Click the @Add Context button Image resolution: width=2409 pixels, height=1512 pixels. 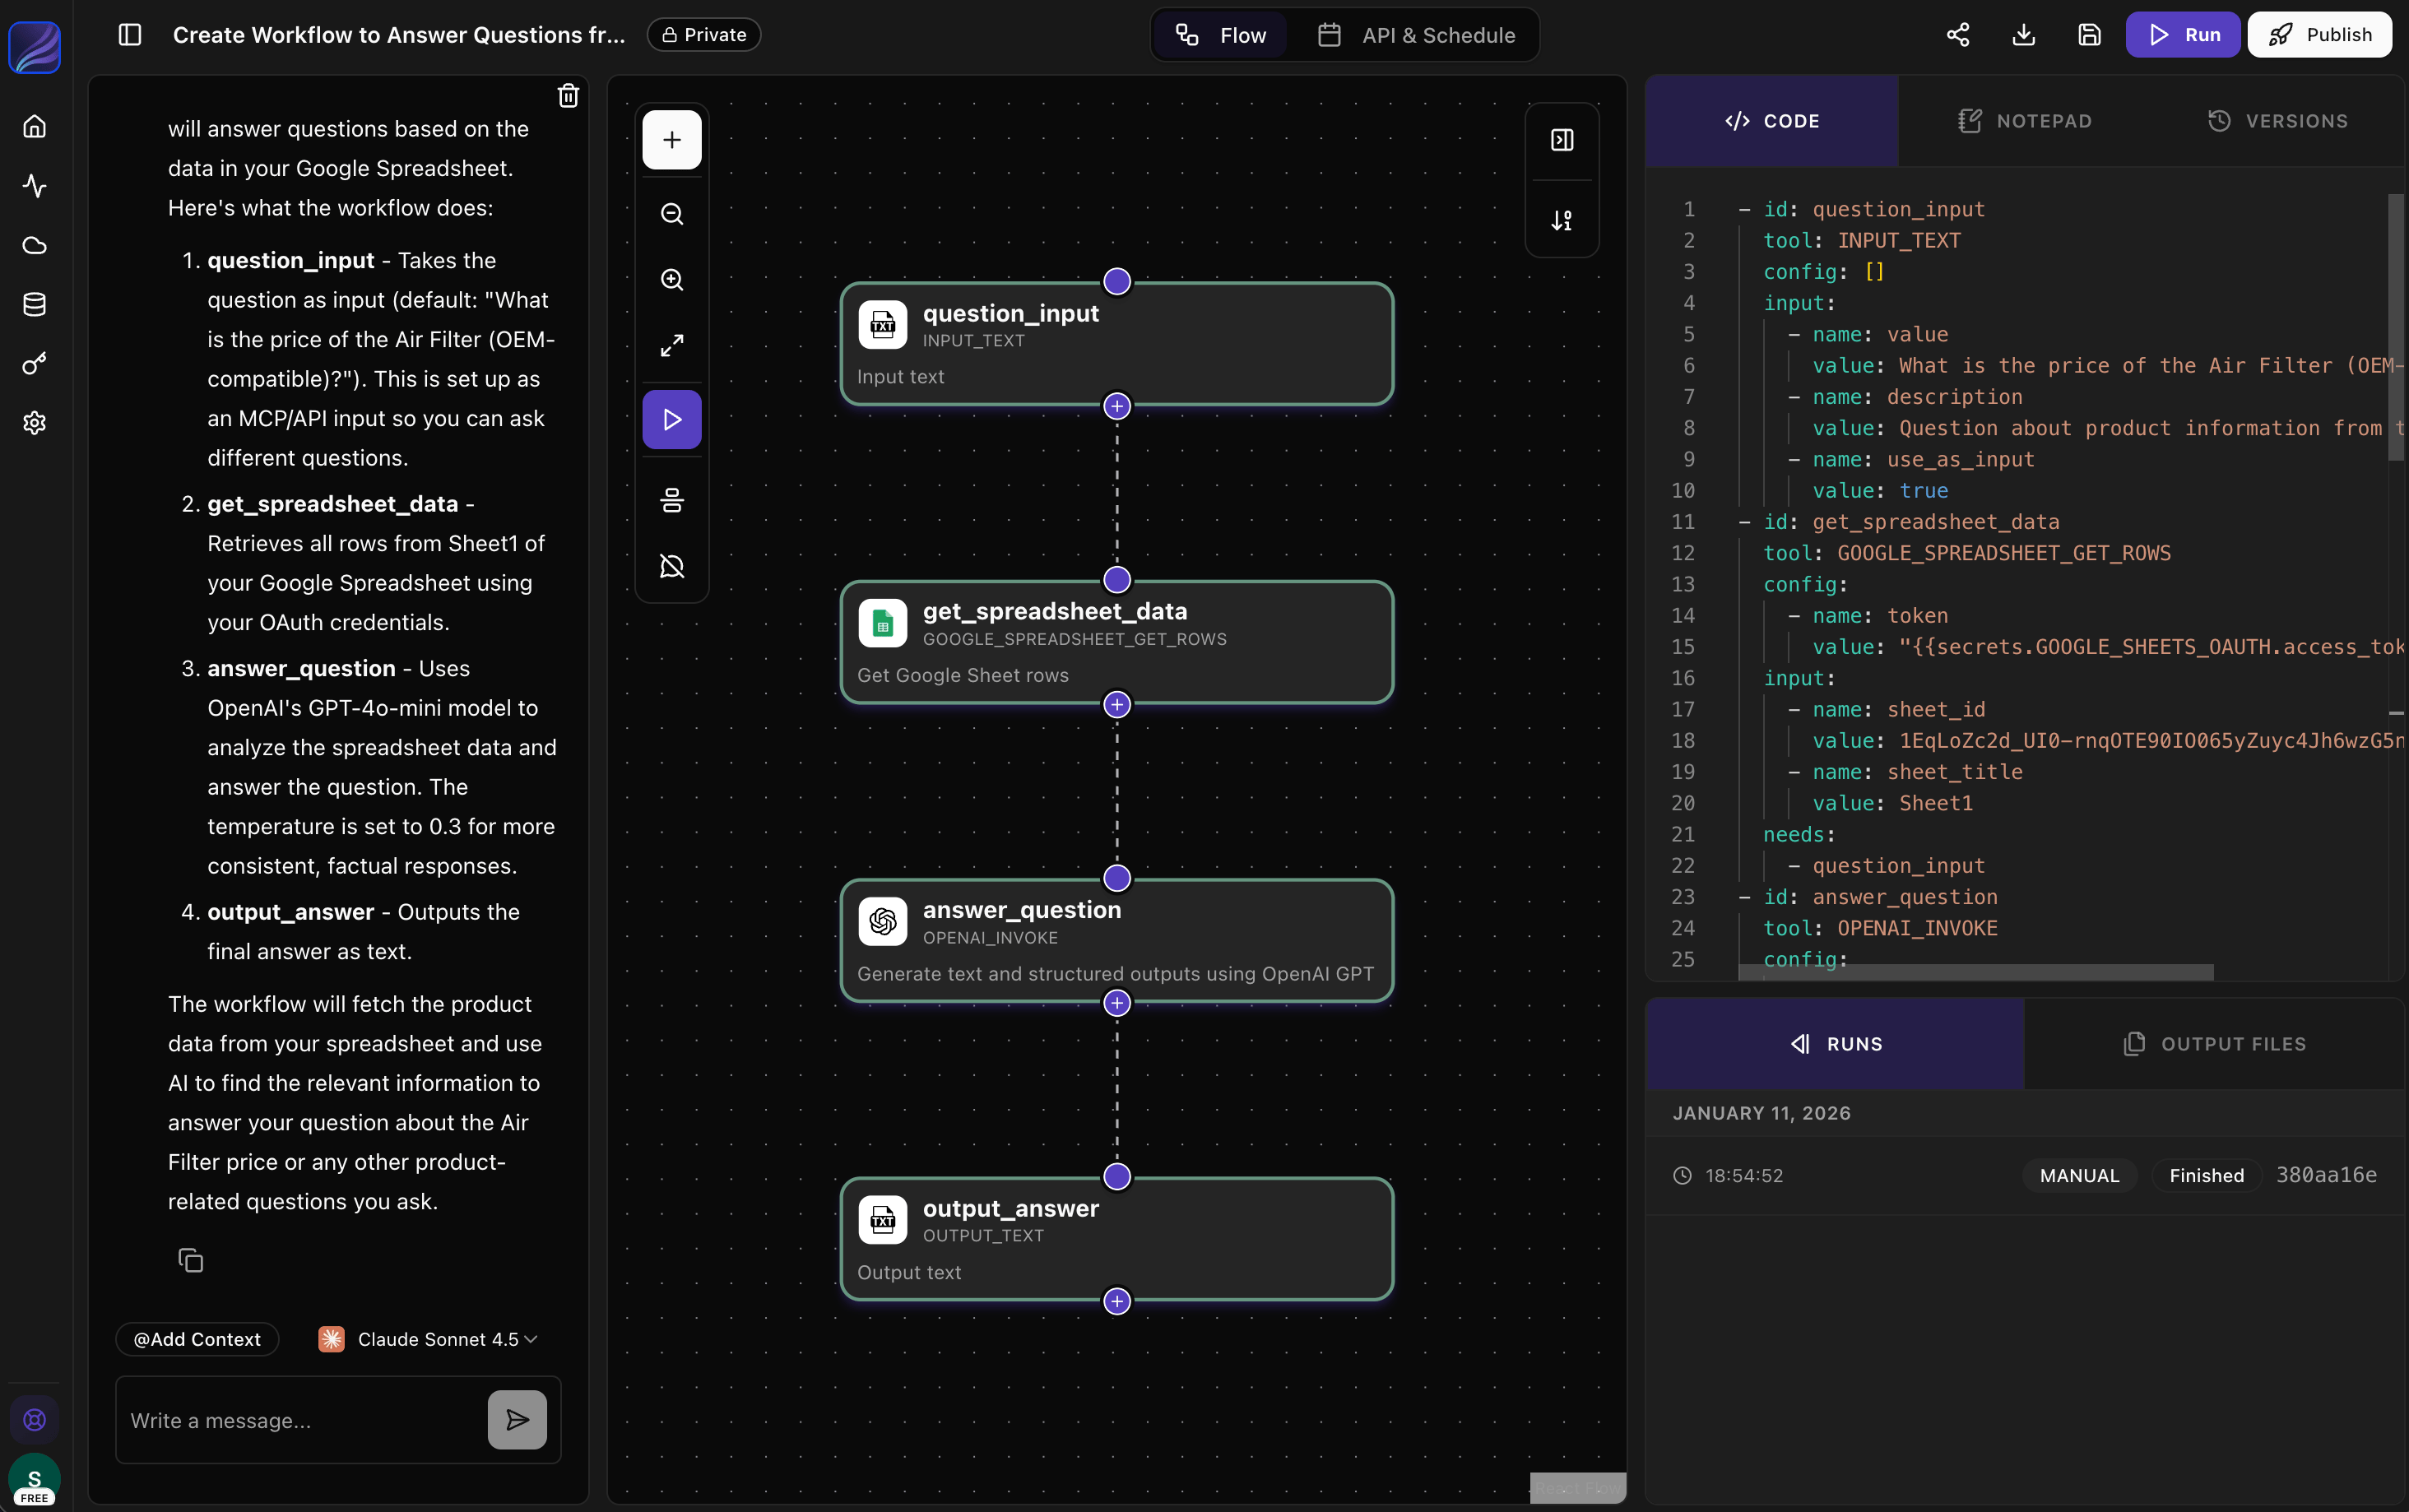tap(197, 1339)
